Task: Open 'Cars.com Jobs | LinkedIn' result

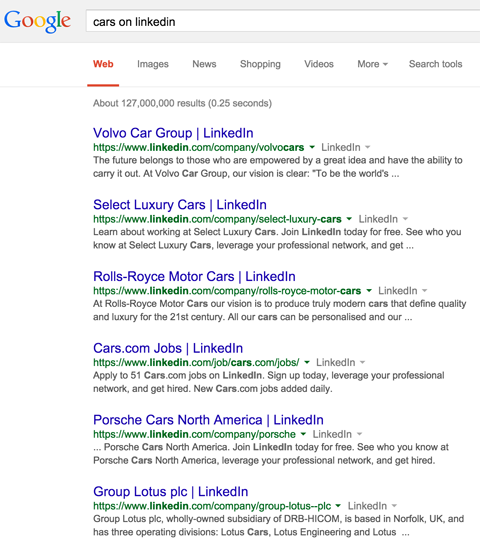Action: (168, 348)
